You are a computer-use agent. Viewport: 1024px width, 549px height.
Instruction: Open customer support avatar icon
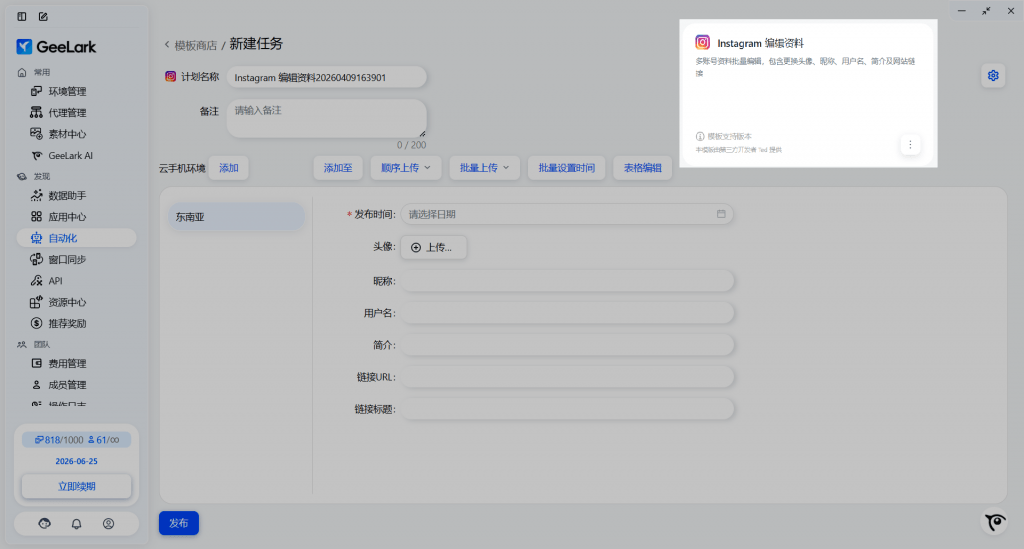coord(44,523)
